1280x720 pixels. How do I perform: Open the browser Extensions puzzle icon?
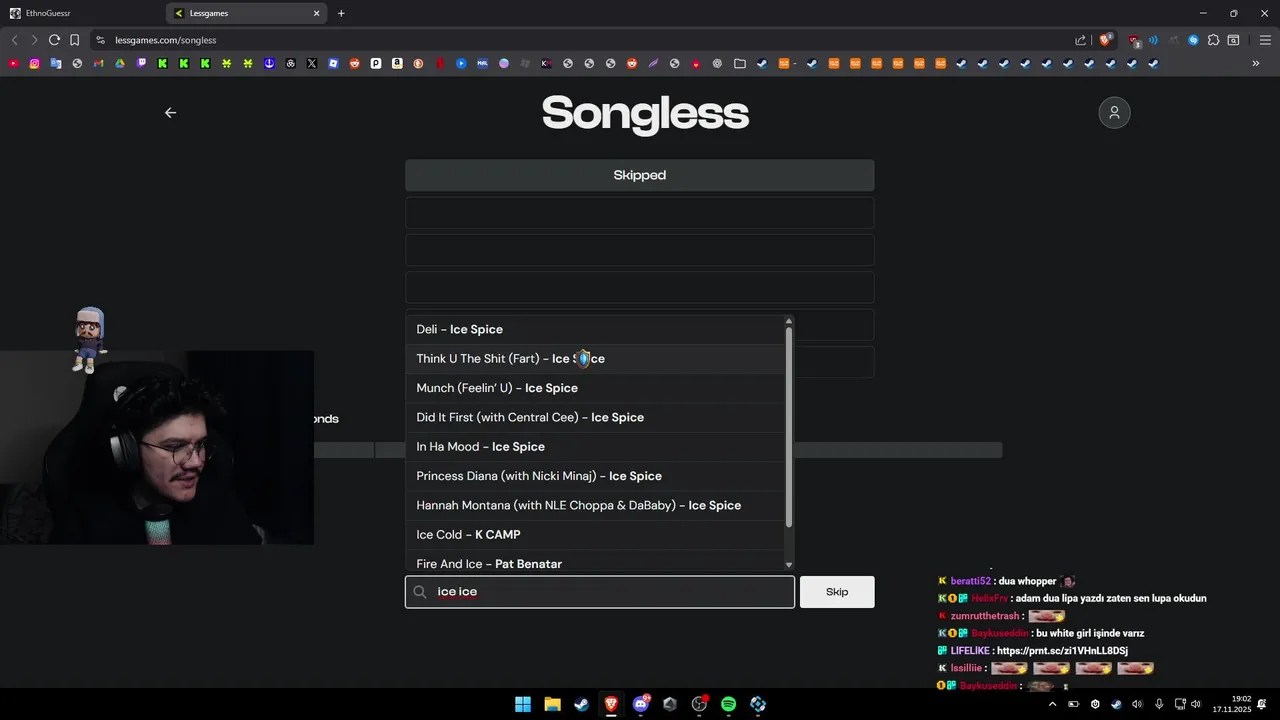pos(1213,40)
